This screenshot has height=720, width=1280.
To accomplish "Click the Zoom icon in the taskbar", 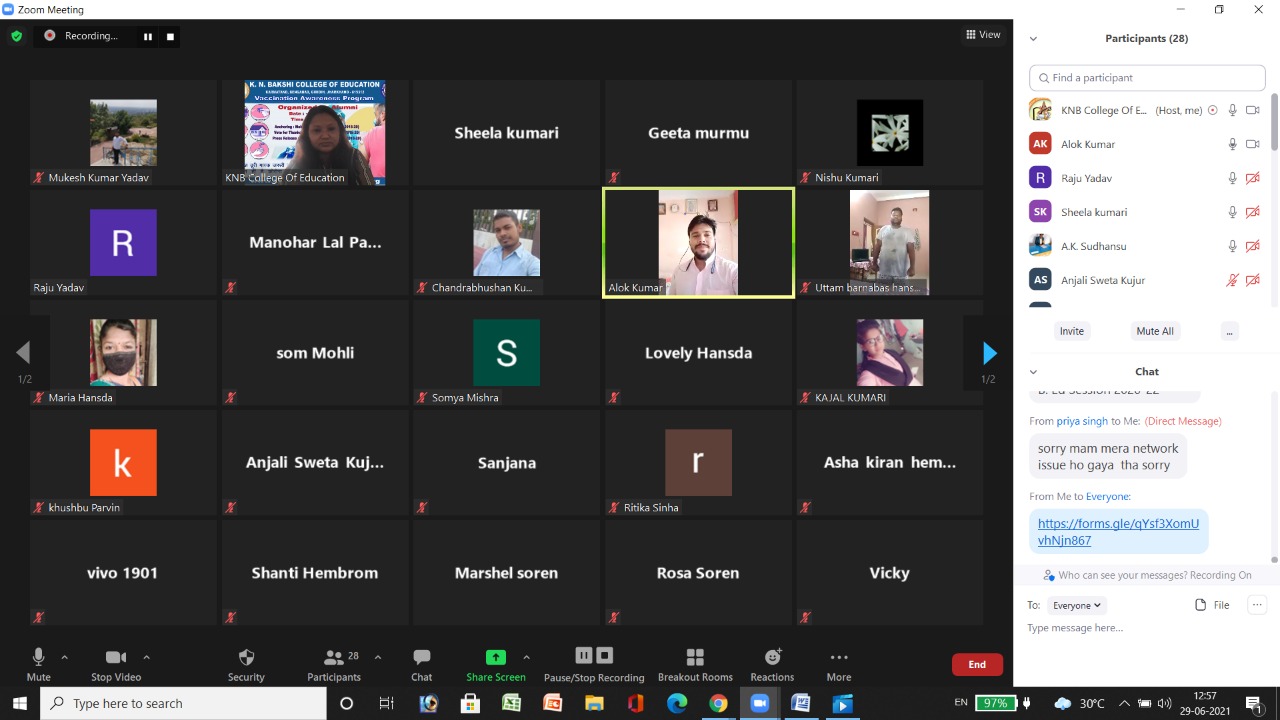I will click(759, 703).
